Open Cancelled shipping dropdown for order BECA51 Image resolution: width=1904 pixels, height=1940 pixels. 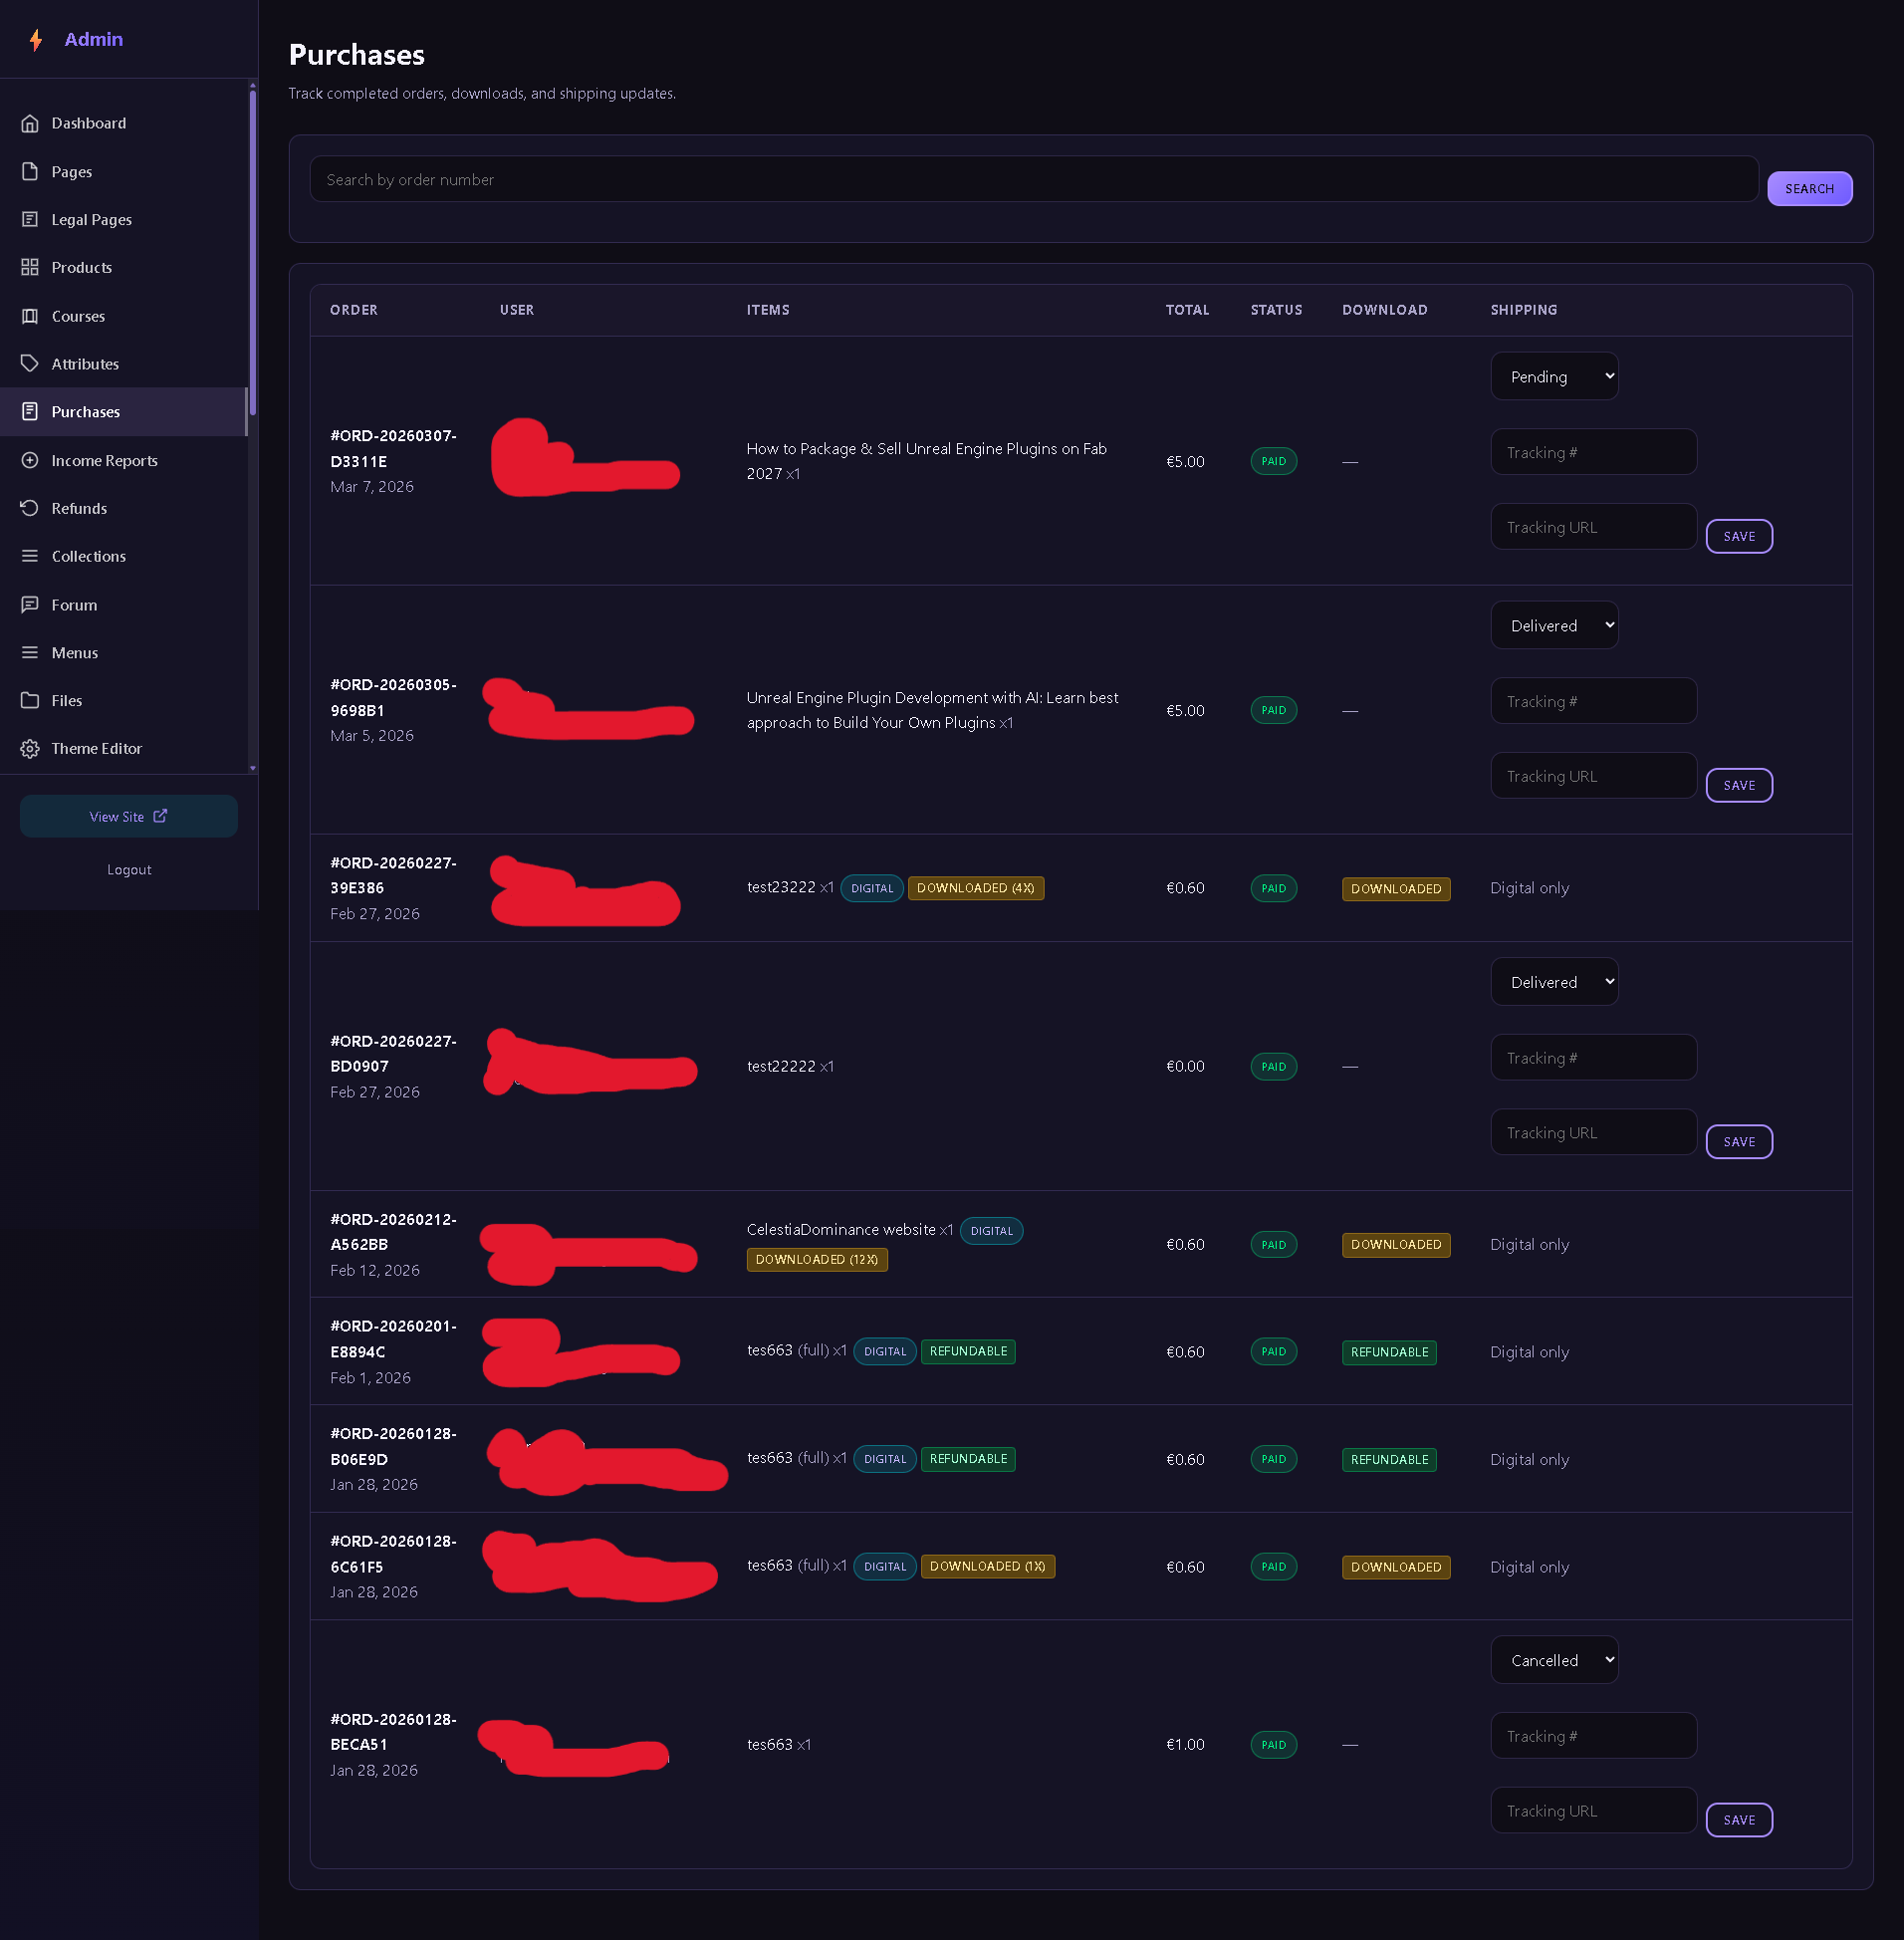pos(1554,1660)
